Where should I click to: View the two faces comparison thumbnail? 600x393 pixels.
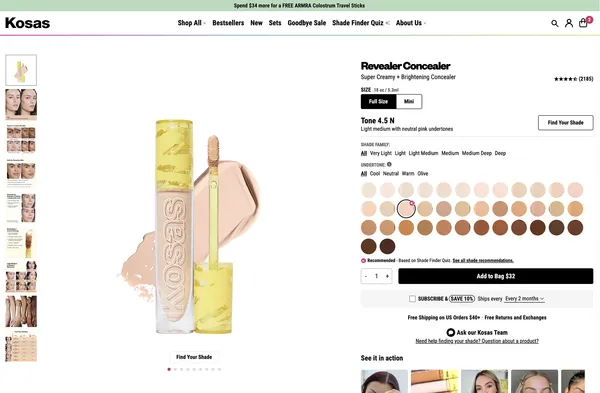pyautogui.click(x=21, y=104)
